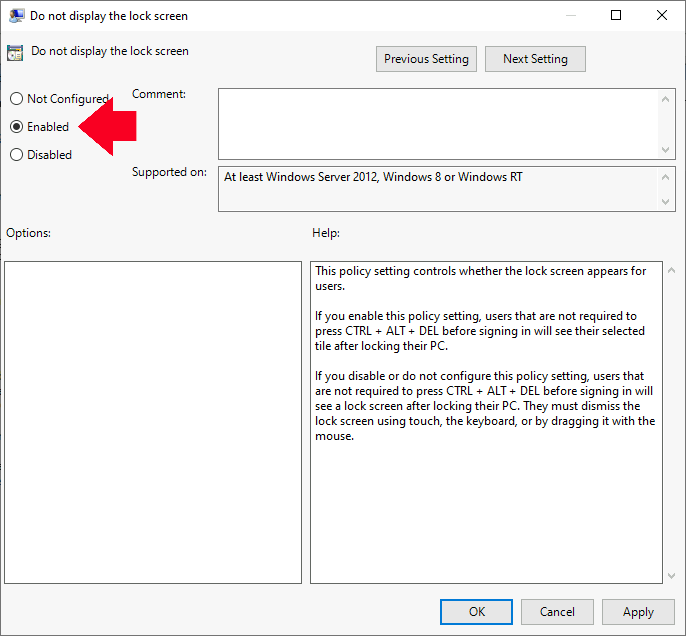The width and height of the screenshot is (686, 636).
Task: Click the Comment box scroll down arrow
Action: point(665,150)
